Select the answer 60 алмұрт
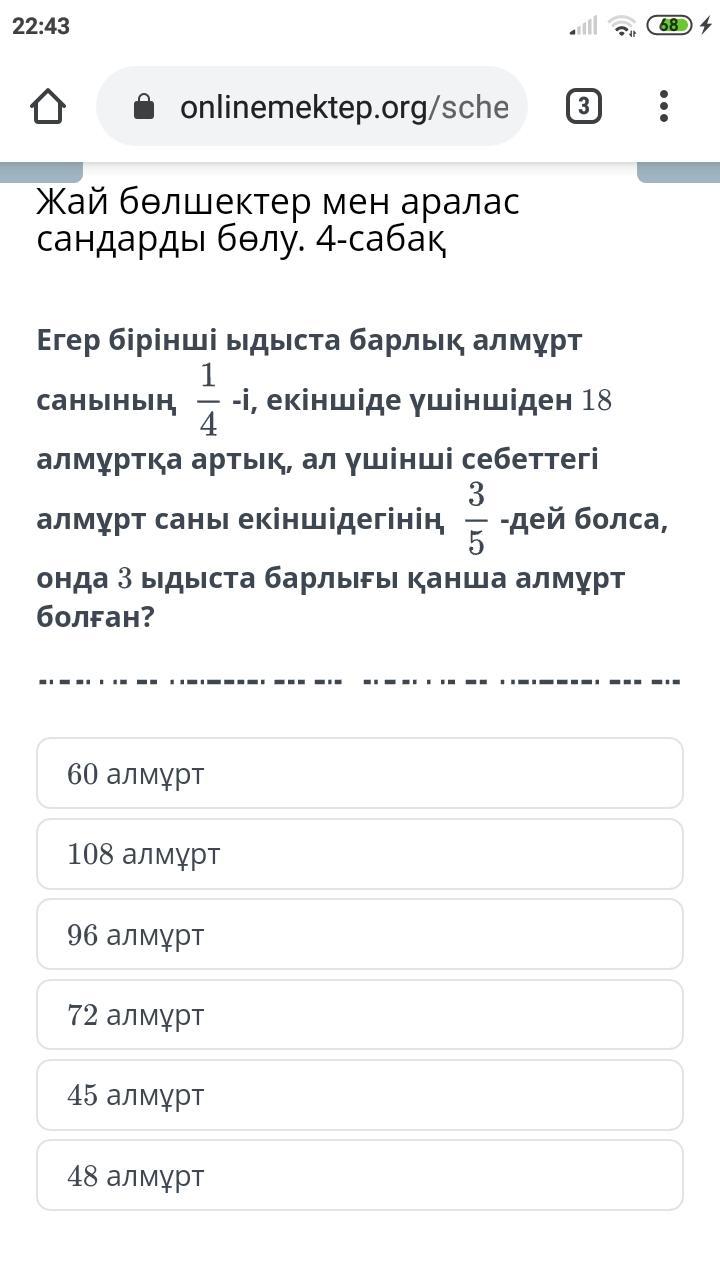This screenshot has width=720, height=1280. pos(360,773)
